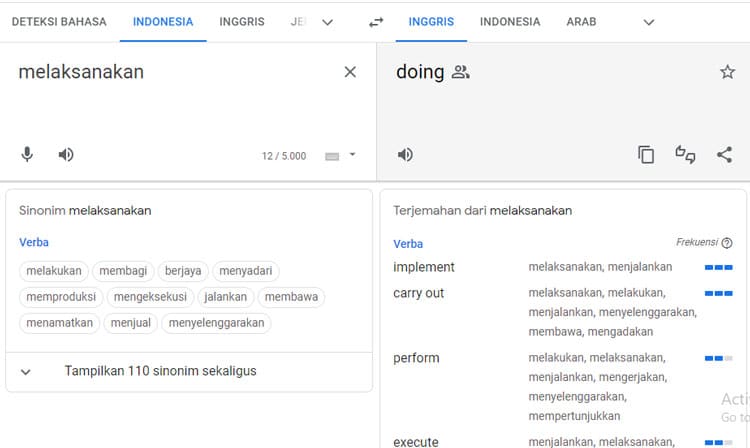750x448 pixels.
Task: Click the Verba heading under Sinonim
Action: 34,242
